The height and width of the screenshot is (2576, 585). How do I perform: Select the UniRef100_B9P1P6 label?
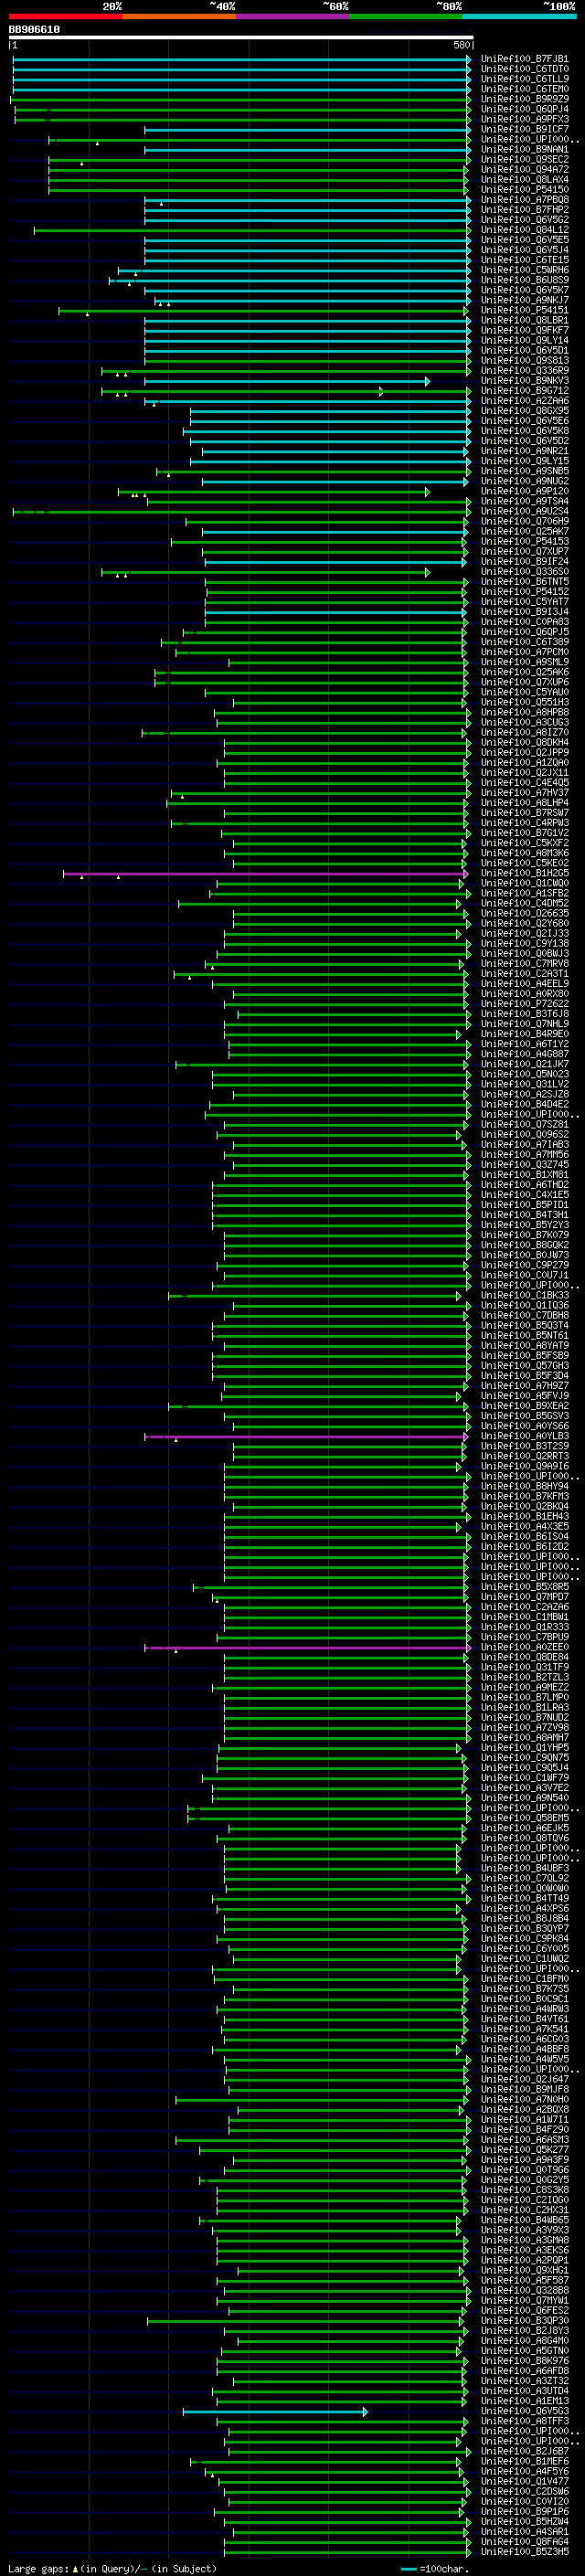525,2511
